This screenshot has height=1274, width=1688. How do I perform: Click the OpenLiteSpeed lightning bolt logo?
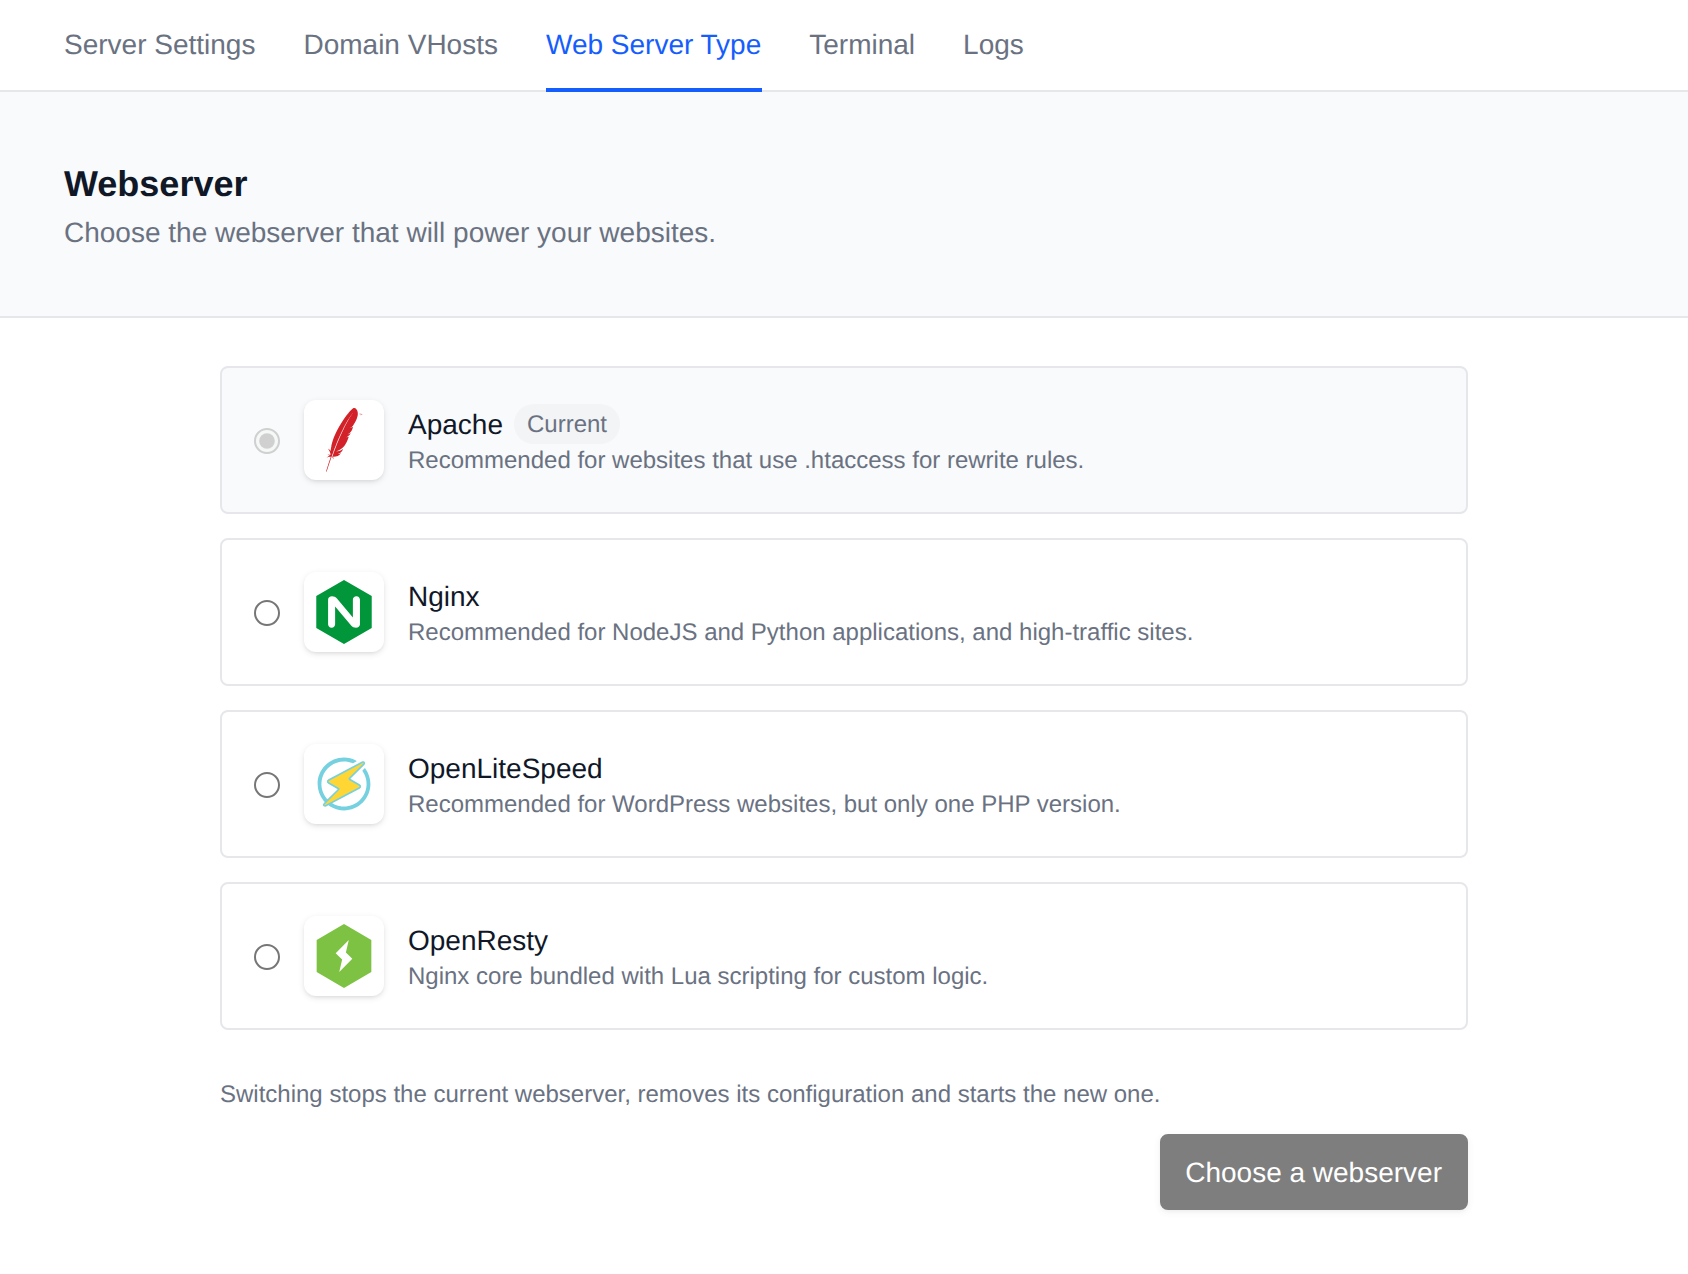click(344, 784)
